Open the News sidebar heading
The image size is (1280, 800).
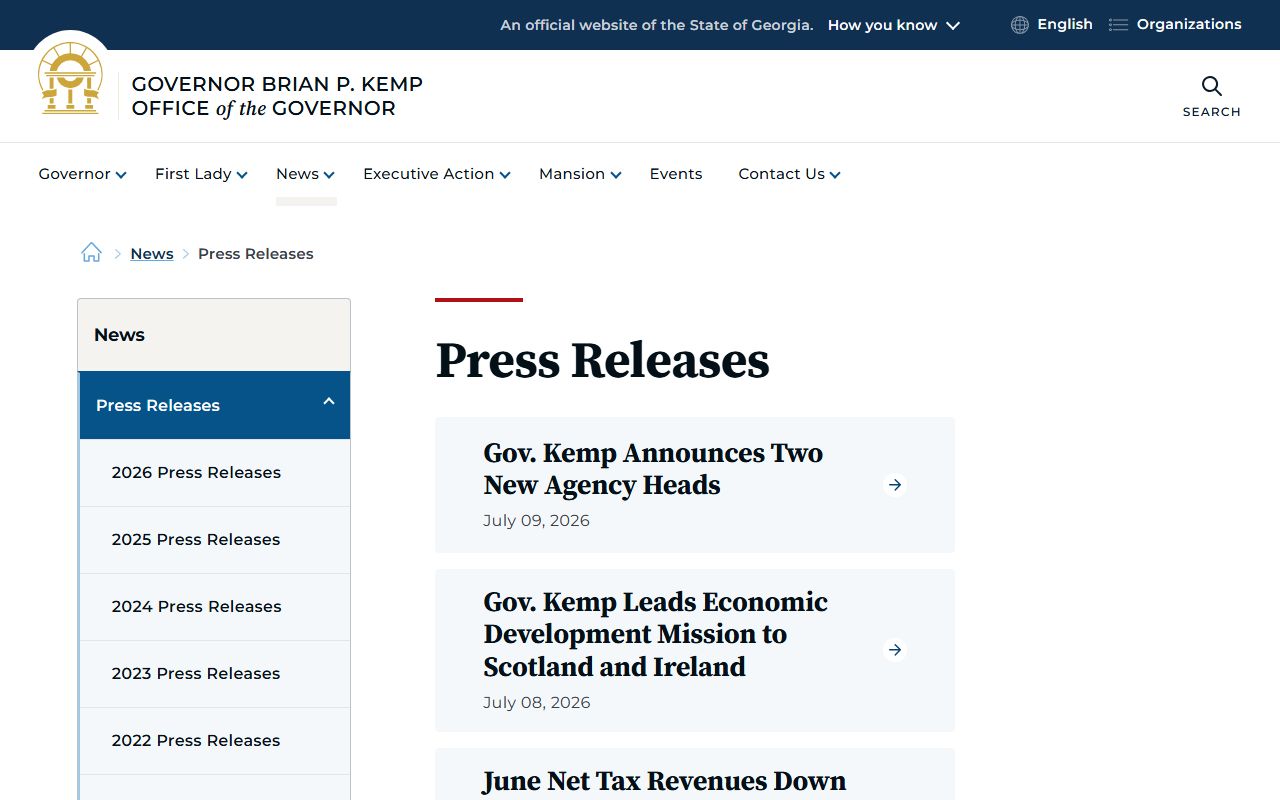click(214, 335)
